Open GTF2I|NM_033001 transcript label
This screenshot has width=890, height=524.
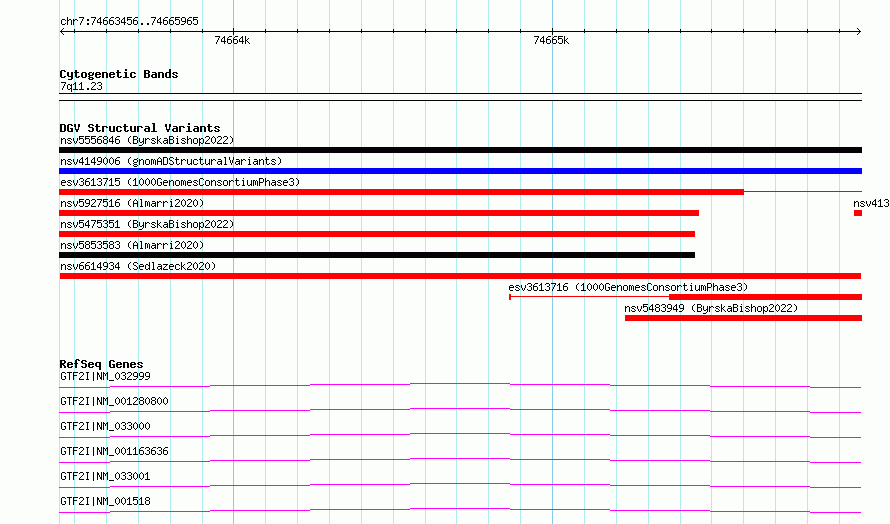[105, 476]
